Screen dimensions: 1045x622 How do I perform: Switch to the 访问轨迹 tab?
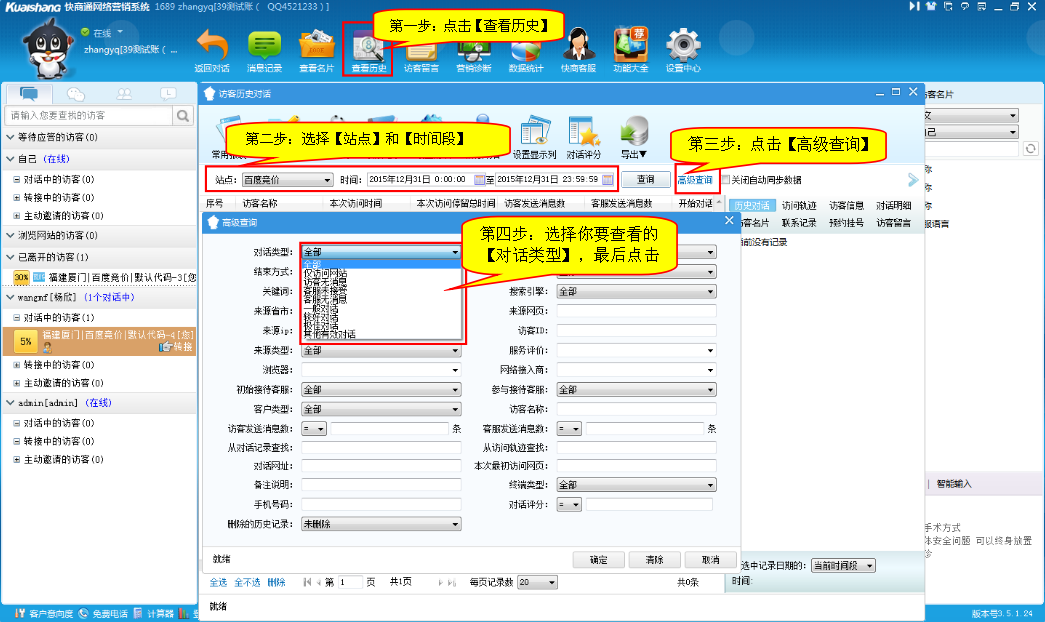point(799,205)
